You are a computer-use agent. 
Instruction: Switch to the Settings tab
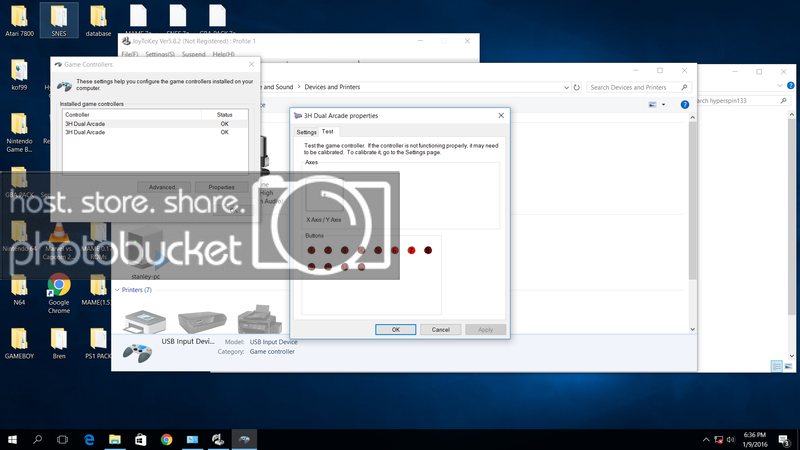click(306, 132)
